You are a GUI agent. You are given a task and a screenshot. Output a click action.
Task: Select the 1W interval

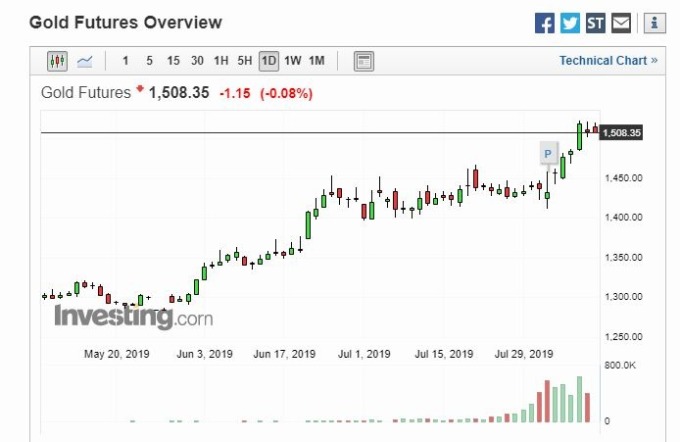pyautogui.click(x=293, y=61)
